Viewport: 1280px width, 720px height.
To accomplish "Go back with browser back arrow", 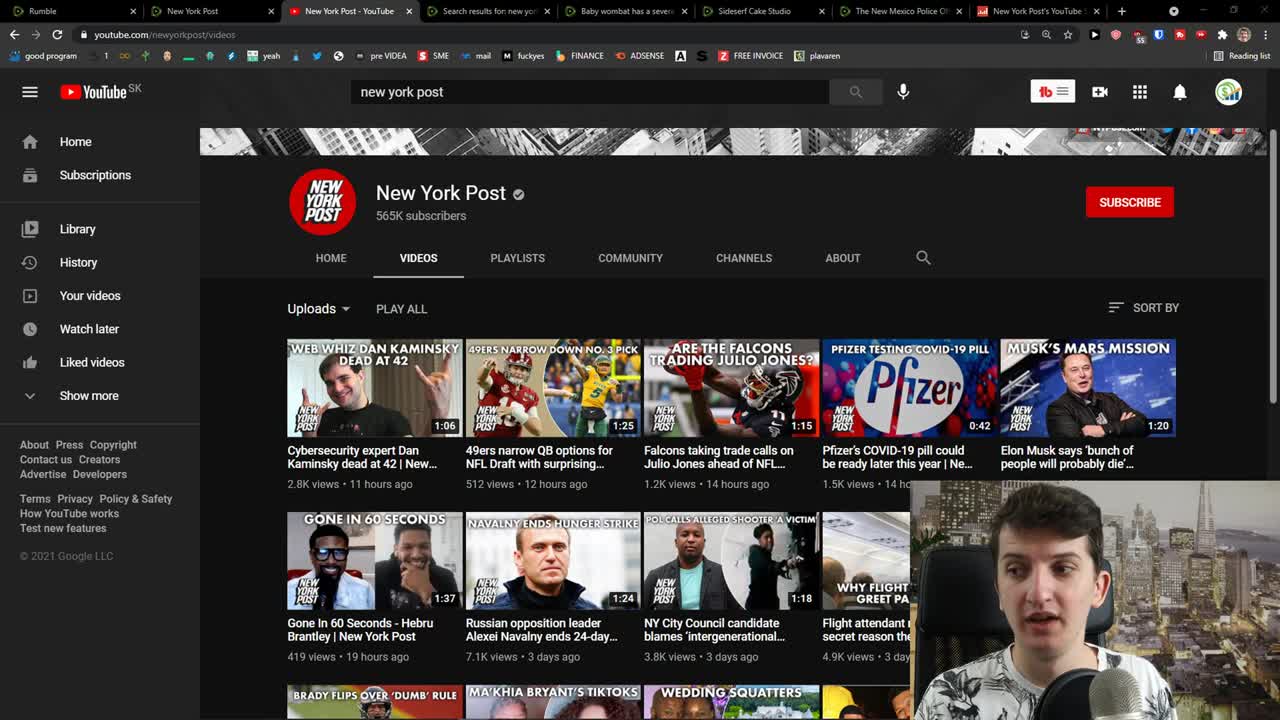I will point(14,34).
